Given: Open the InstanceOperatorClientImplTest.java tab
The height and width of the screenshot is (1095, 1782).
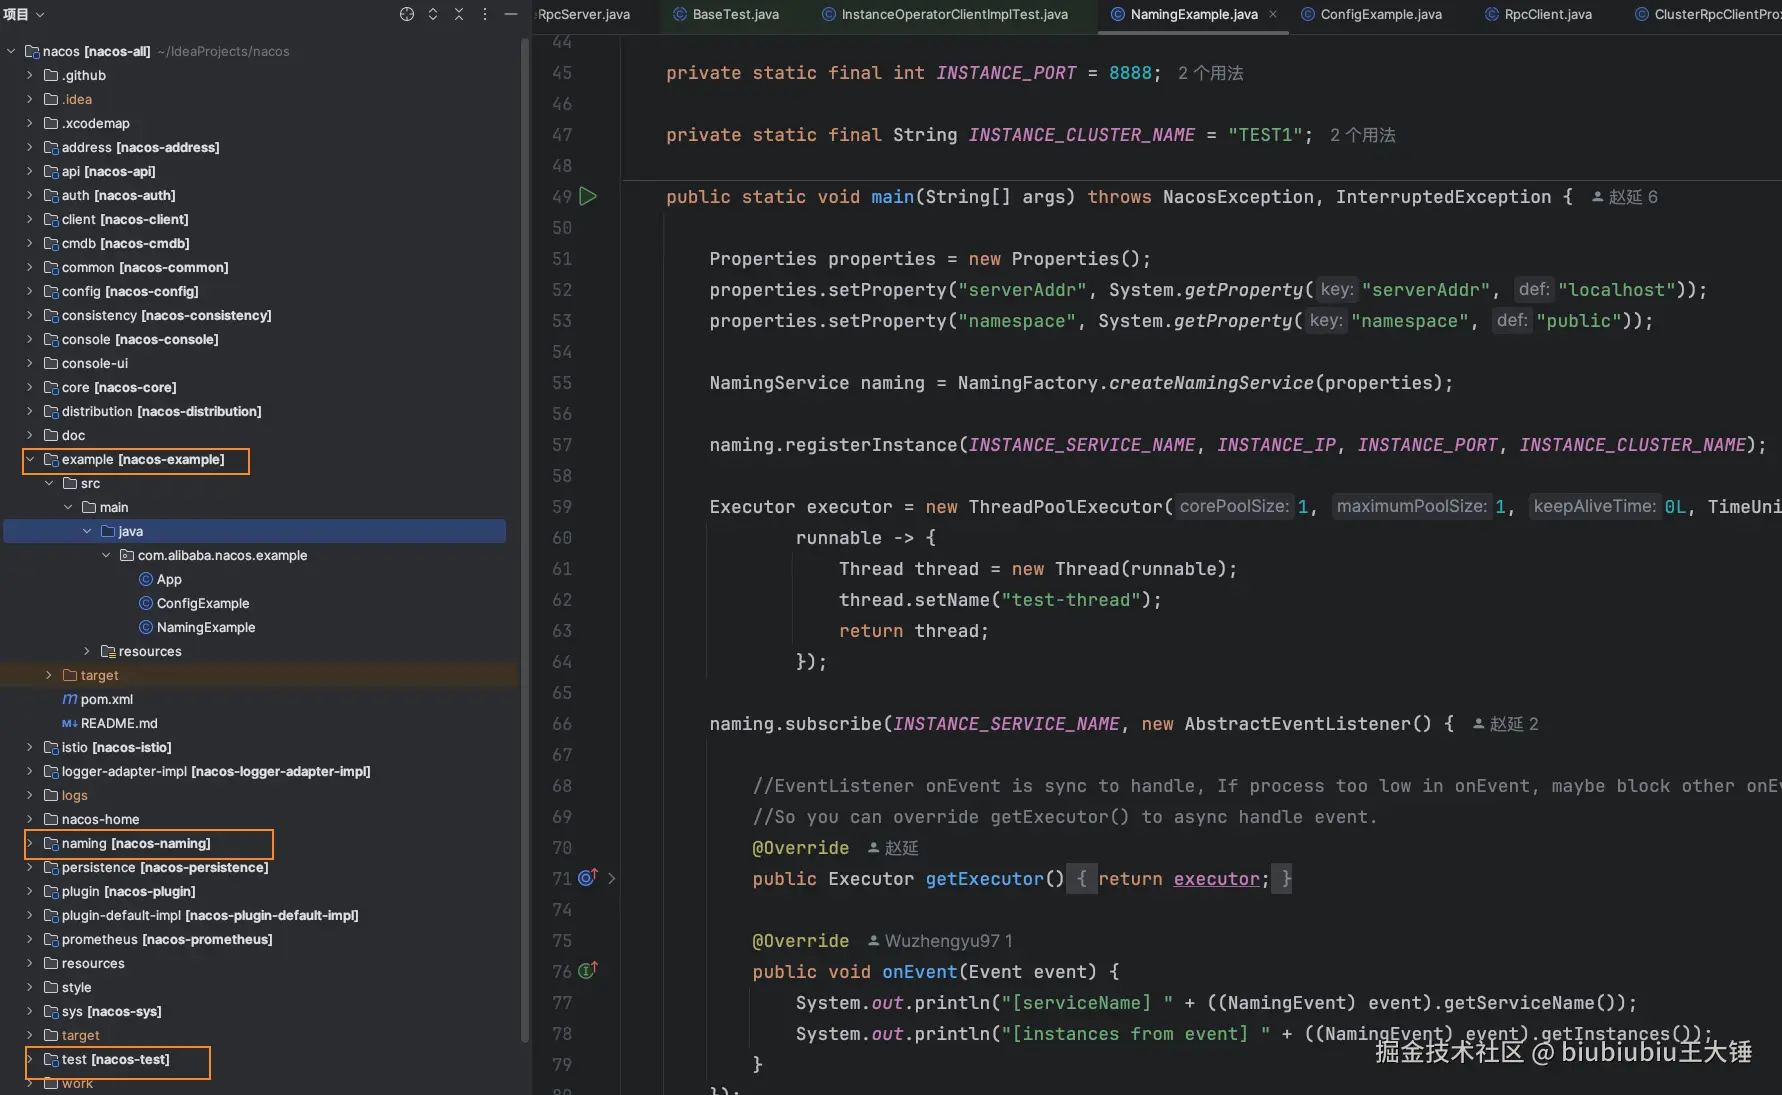Looking at the screenshot, I should pos(945,14).
